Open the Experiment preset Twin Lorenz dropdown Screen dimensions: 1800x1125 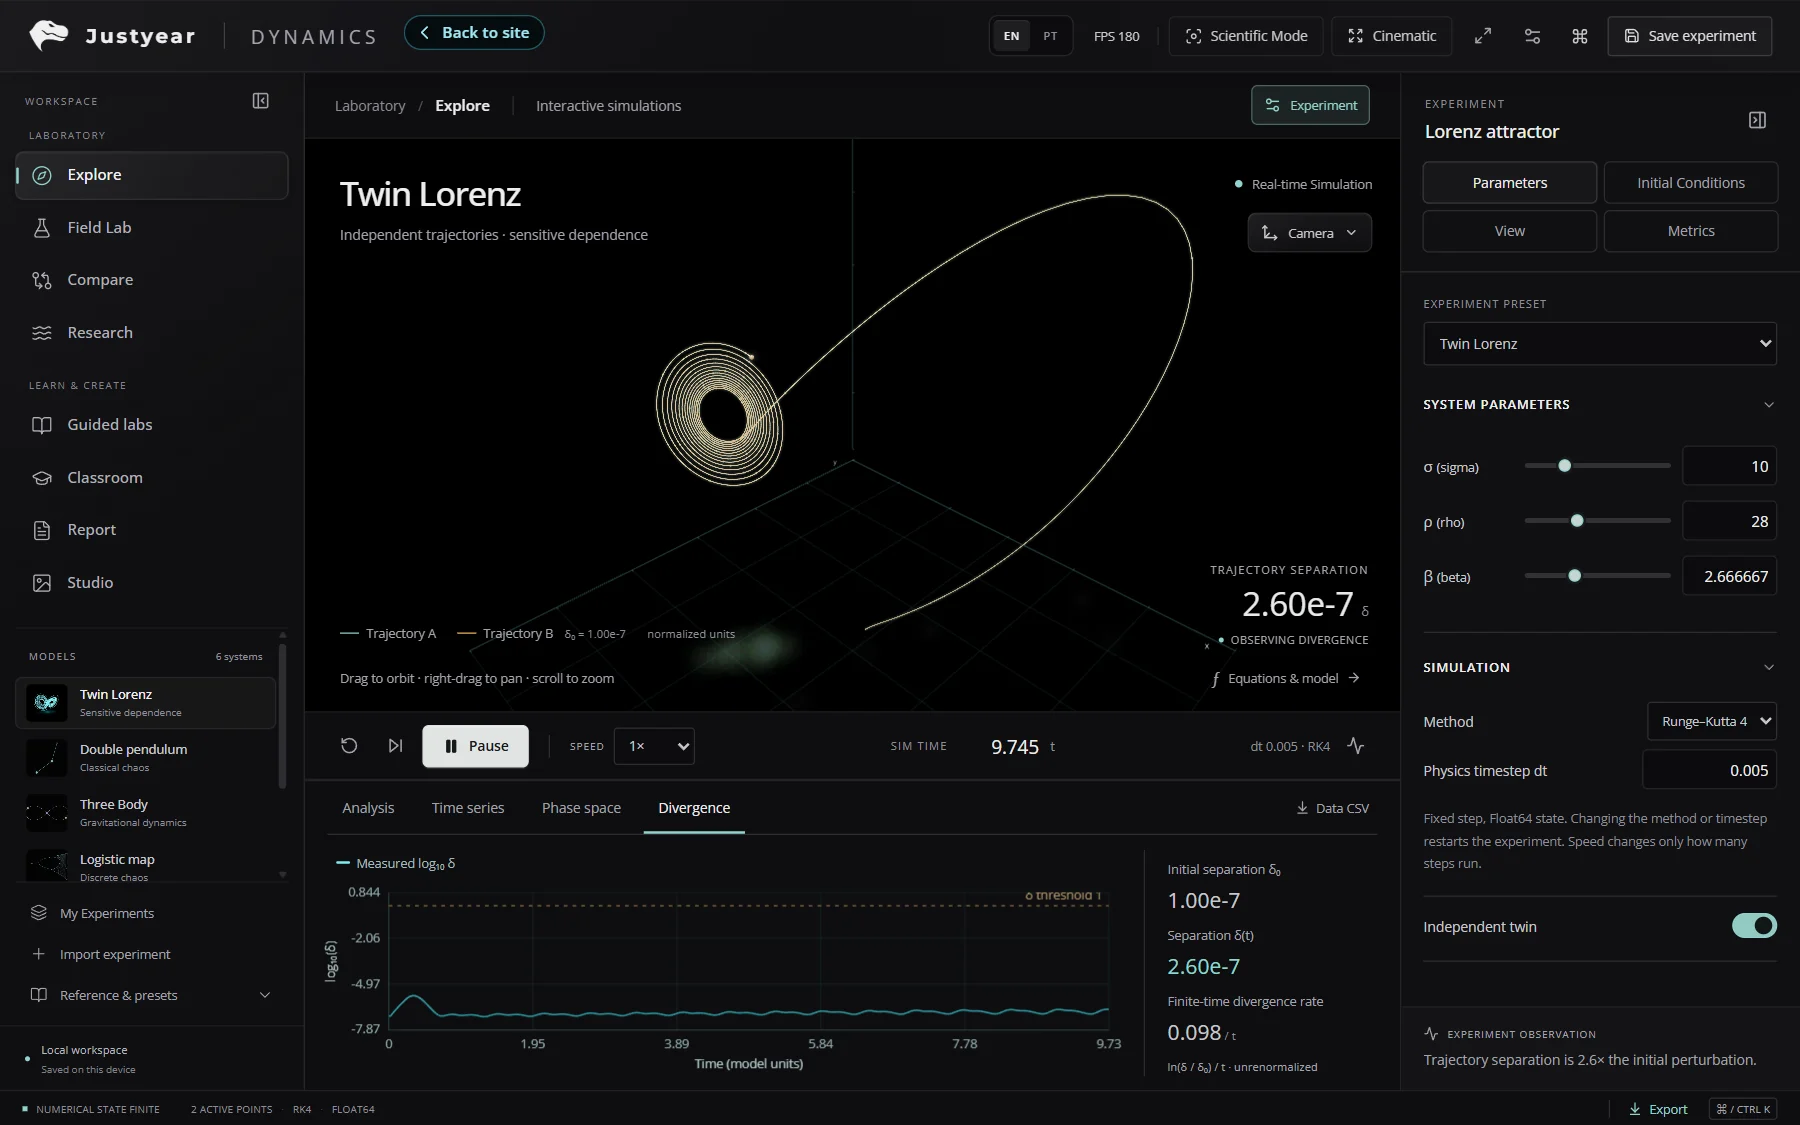1600,344
